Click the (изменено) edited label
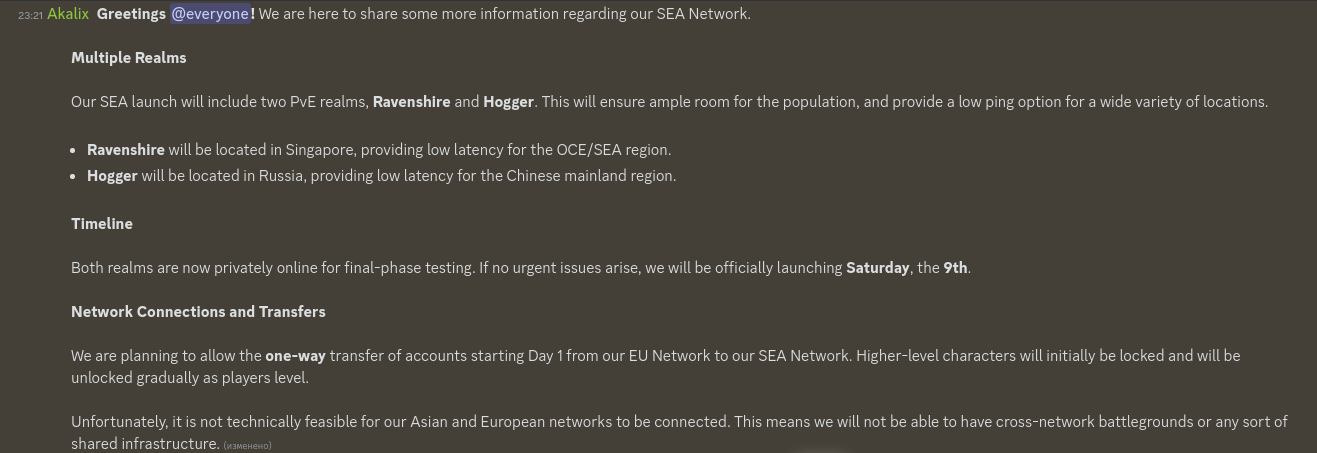The width and height of the screenshot is (1317, 453). click(x=247, y=445)
